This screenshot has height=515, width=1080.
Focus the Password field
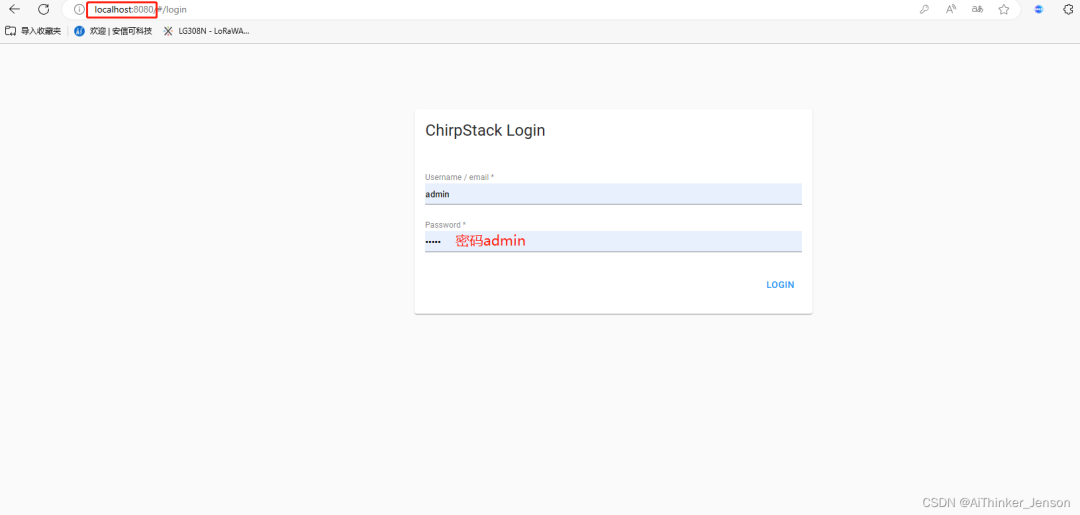613,242
